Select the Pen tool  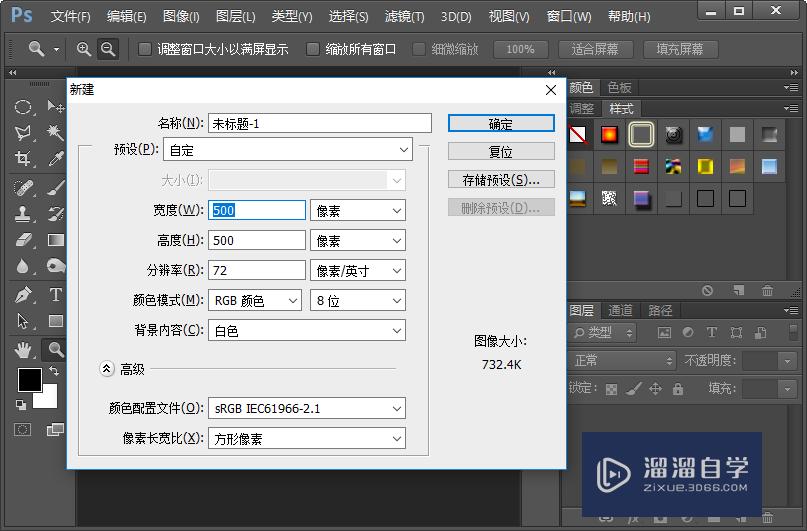click(23, 295)
